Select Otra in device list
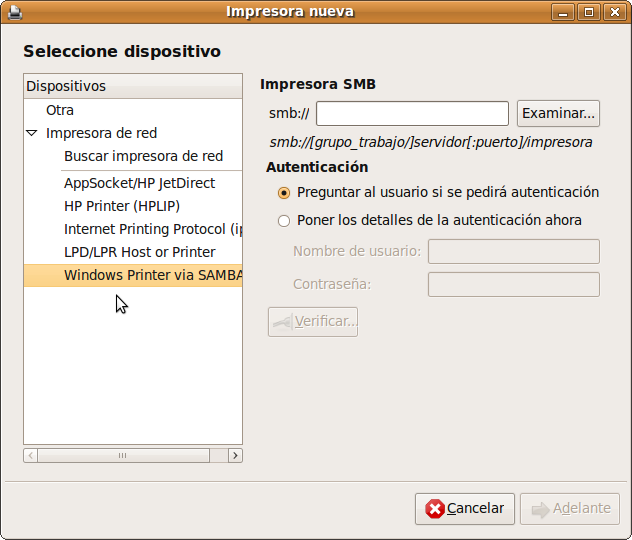 pyautogui.click(x=60, y=110)
